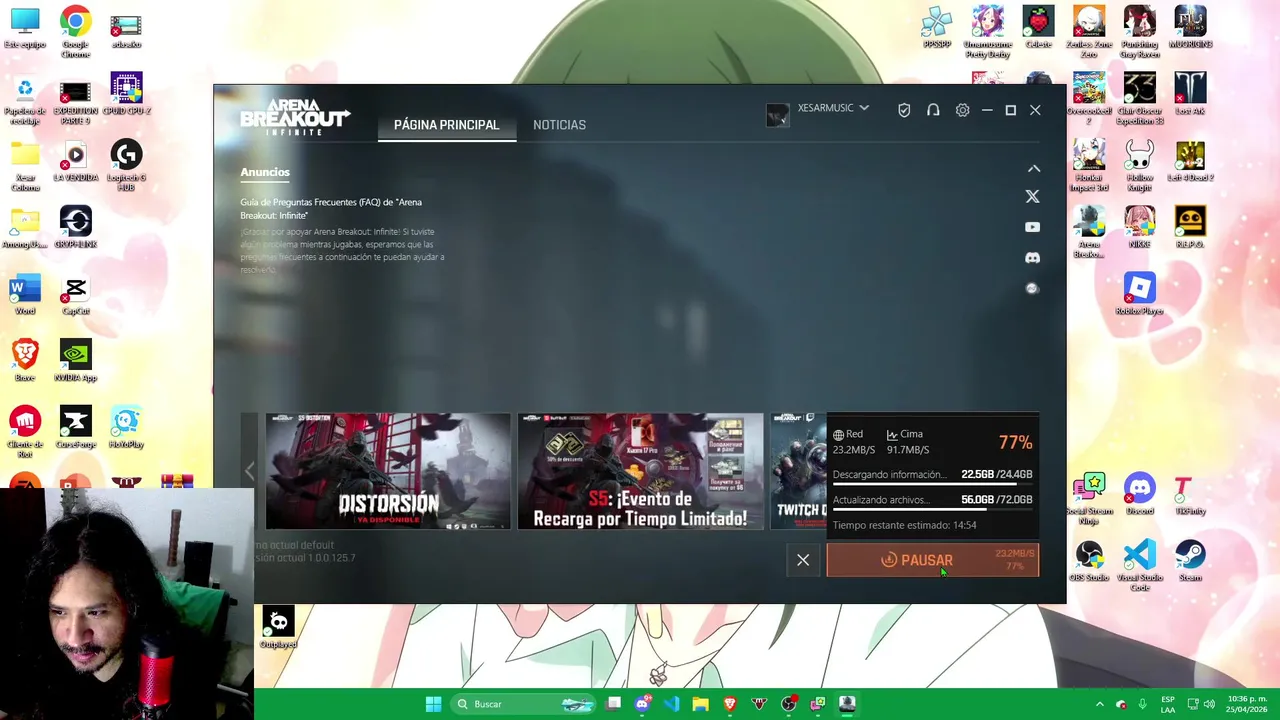Open Hollow Knight desktop shortcut
Viewport: 1280px width, 720px height.
pyautogui.click(x=1139, y=164)
